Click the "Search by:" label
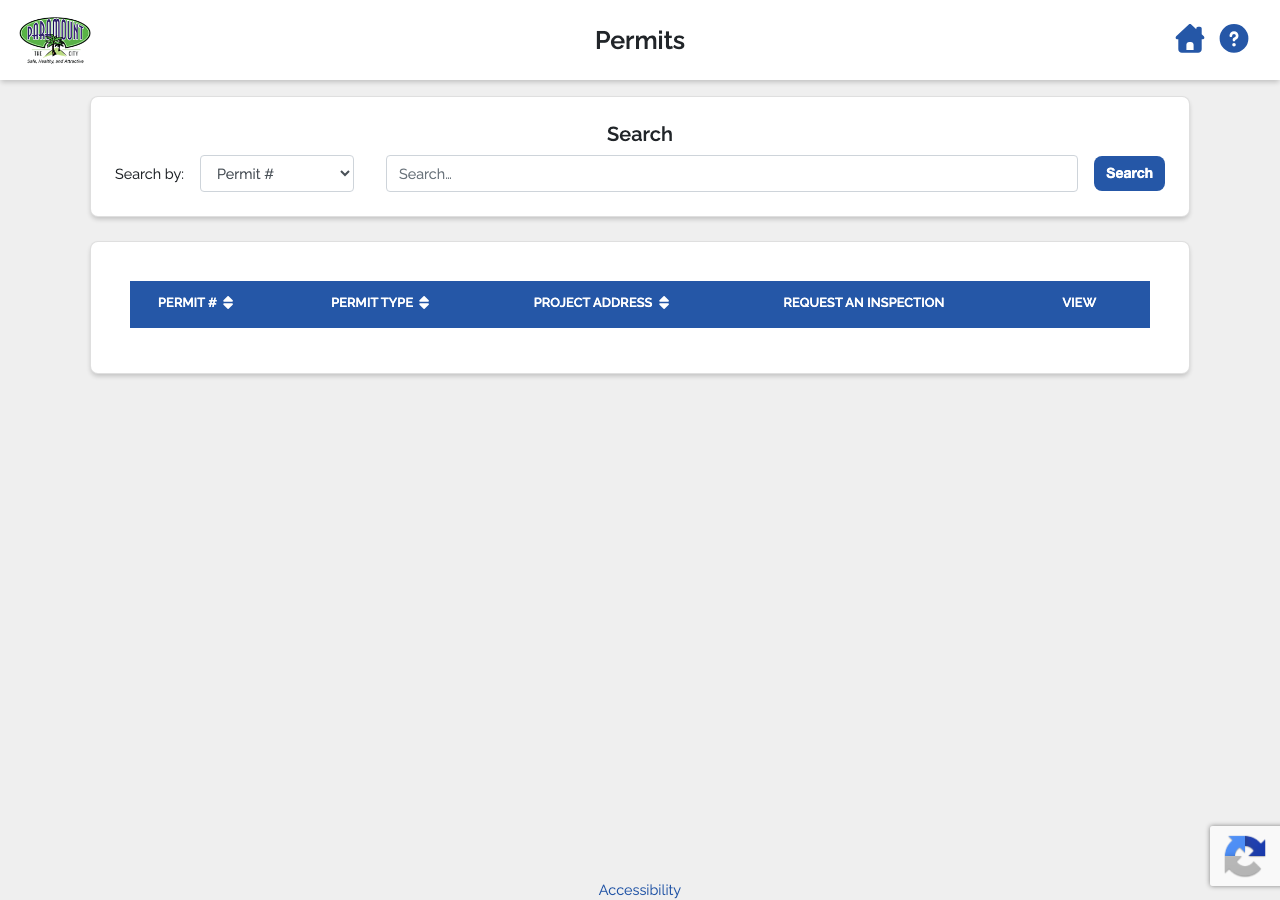Image resolution: width=1280 pixels, height=900 pixels. pos(149,174)
